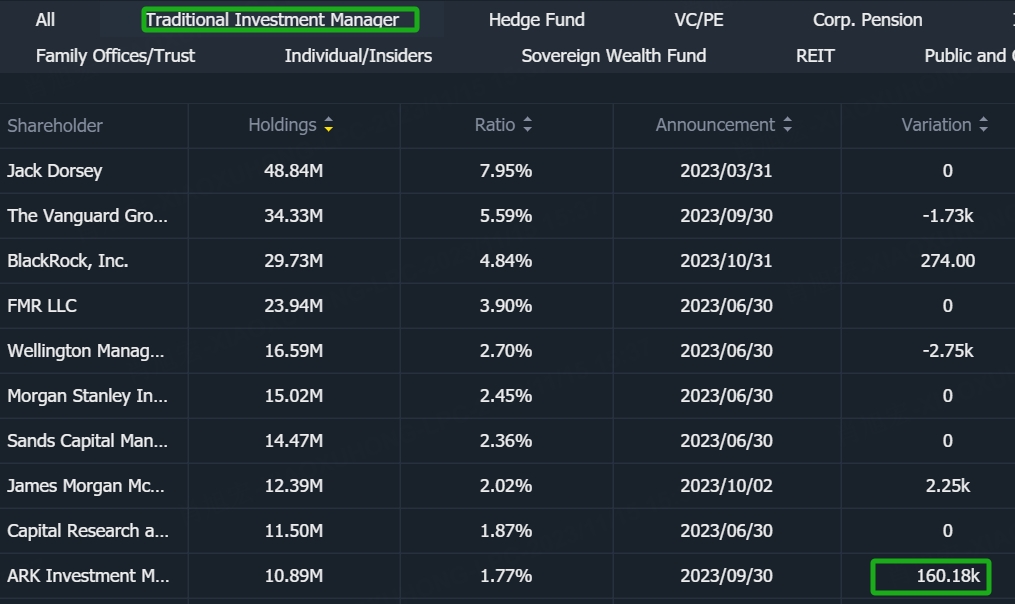The image size is (1015, 604).
Task: Filter by Individual/Insiders tab
Action: click(x=358, y=56)
